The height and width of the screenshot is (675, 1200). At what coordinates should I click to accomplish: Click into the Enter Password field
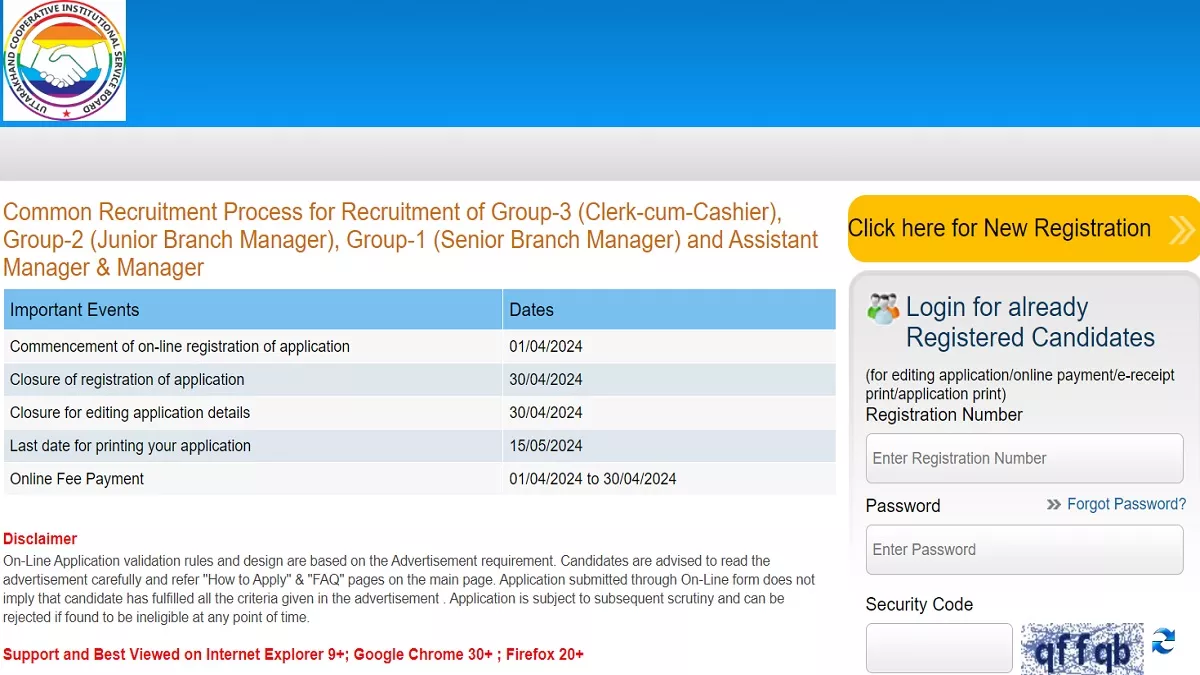[1024, 550]
